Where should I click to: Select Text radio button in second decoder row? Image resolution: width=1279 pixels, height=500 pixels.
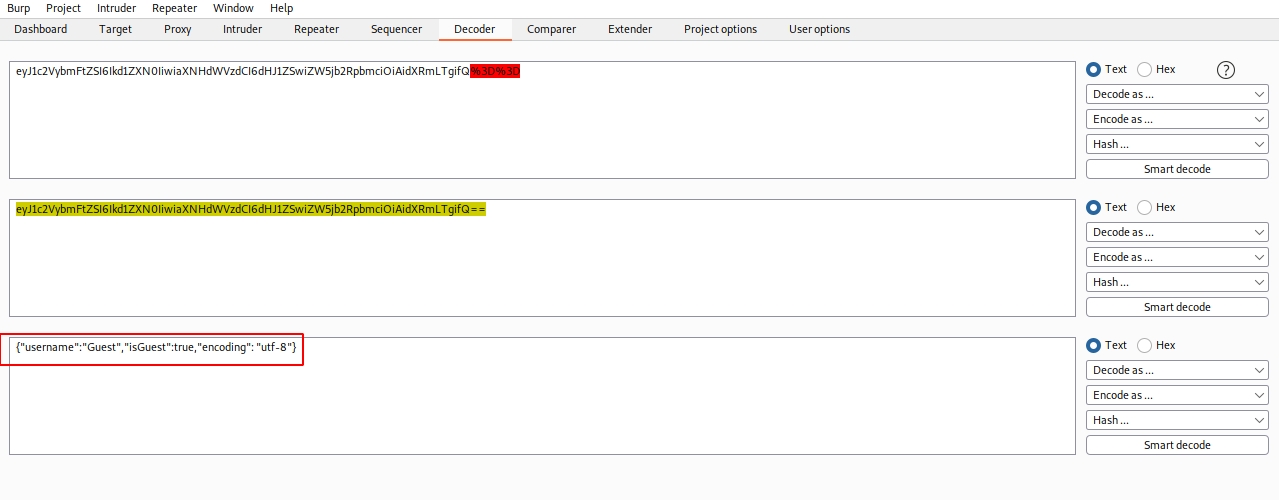pyautogui.click(x=1094, y=208)
